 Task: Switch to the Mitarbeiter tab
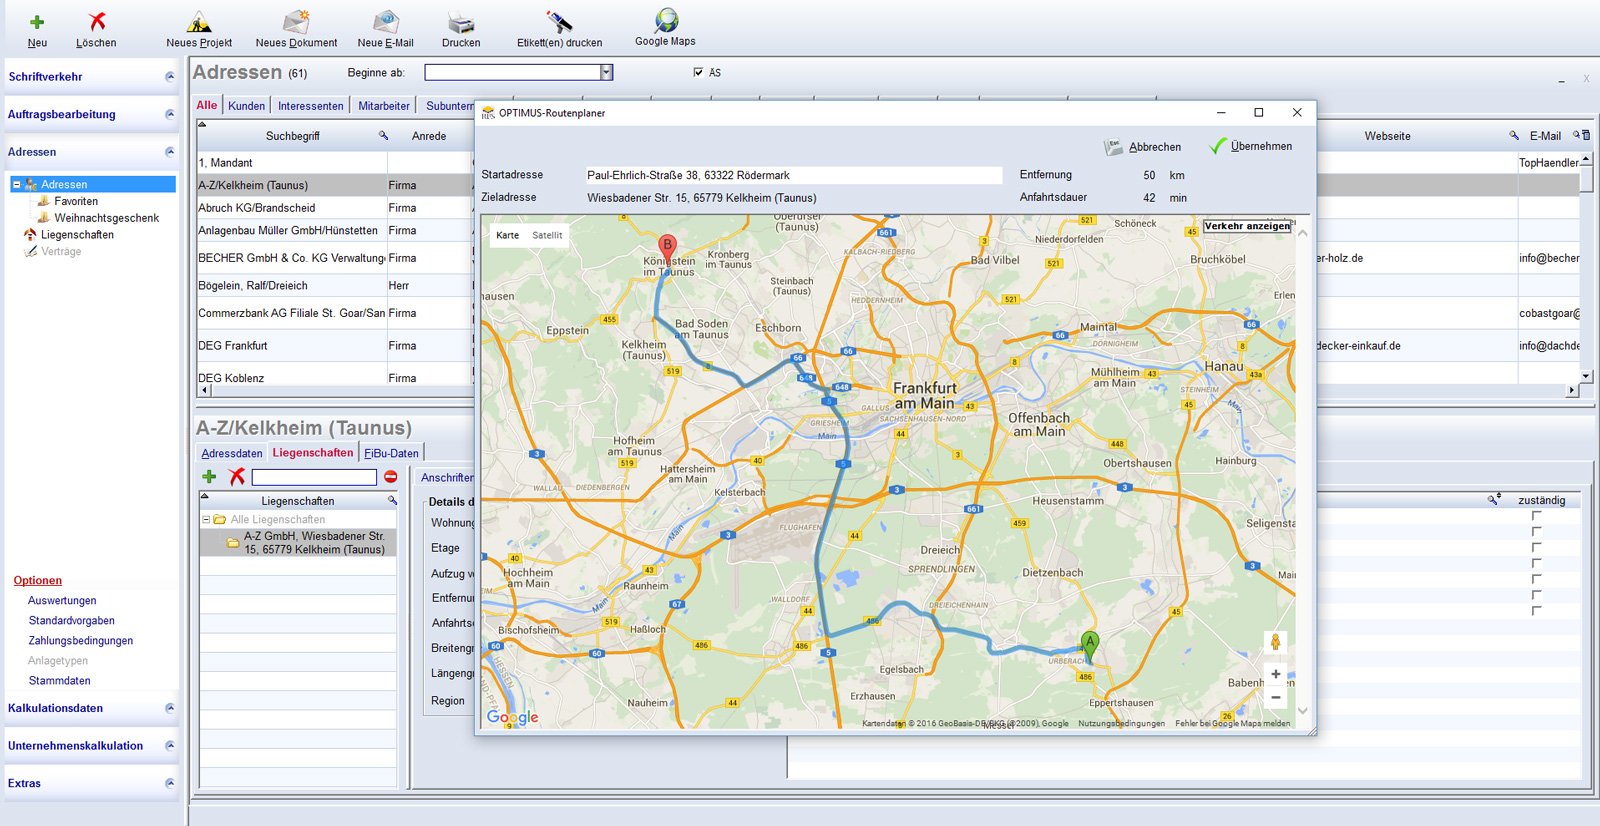(x=384, y=106)
